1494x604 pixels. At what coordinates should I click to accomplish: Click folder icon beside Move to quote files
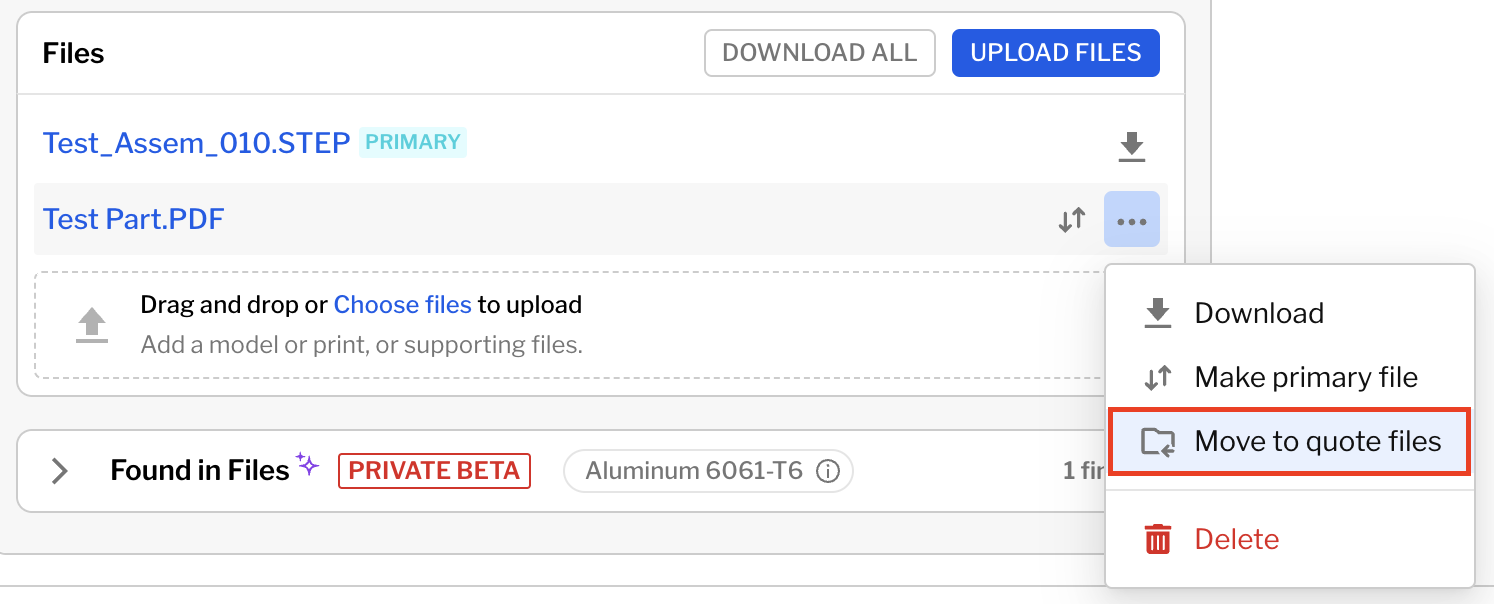click(x=1158, y=441)
